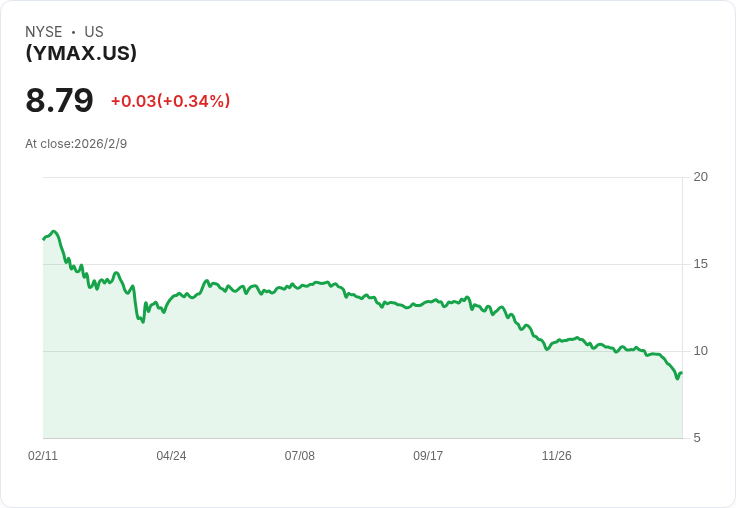736x508 pixels.
Task: Click the 20 label on price axis
Action: (x=700, y=177)
